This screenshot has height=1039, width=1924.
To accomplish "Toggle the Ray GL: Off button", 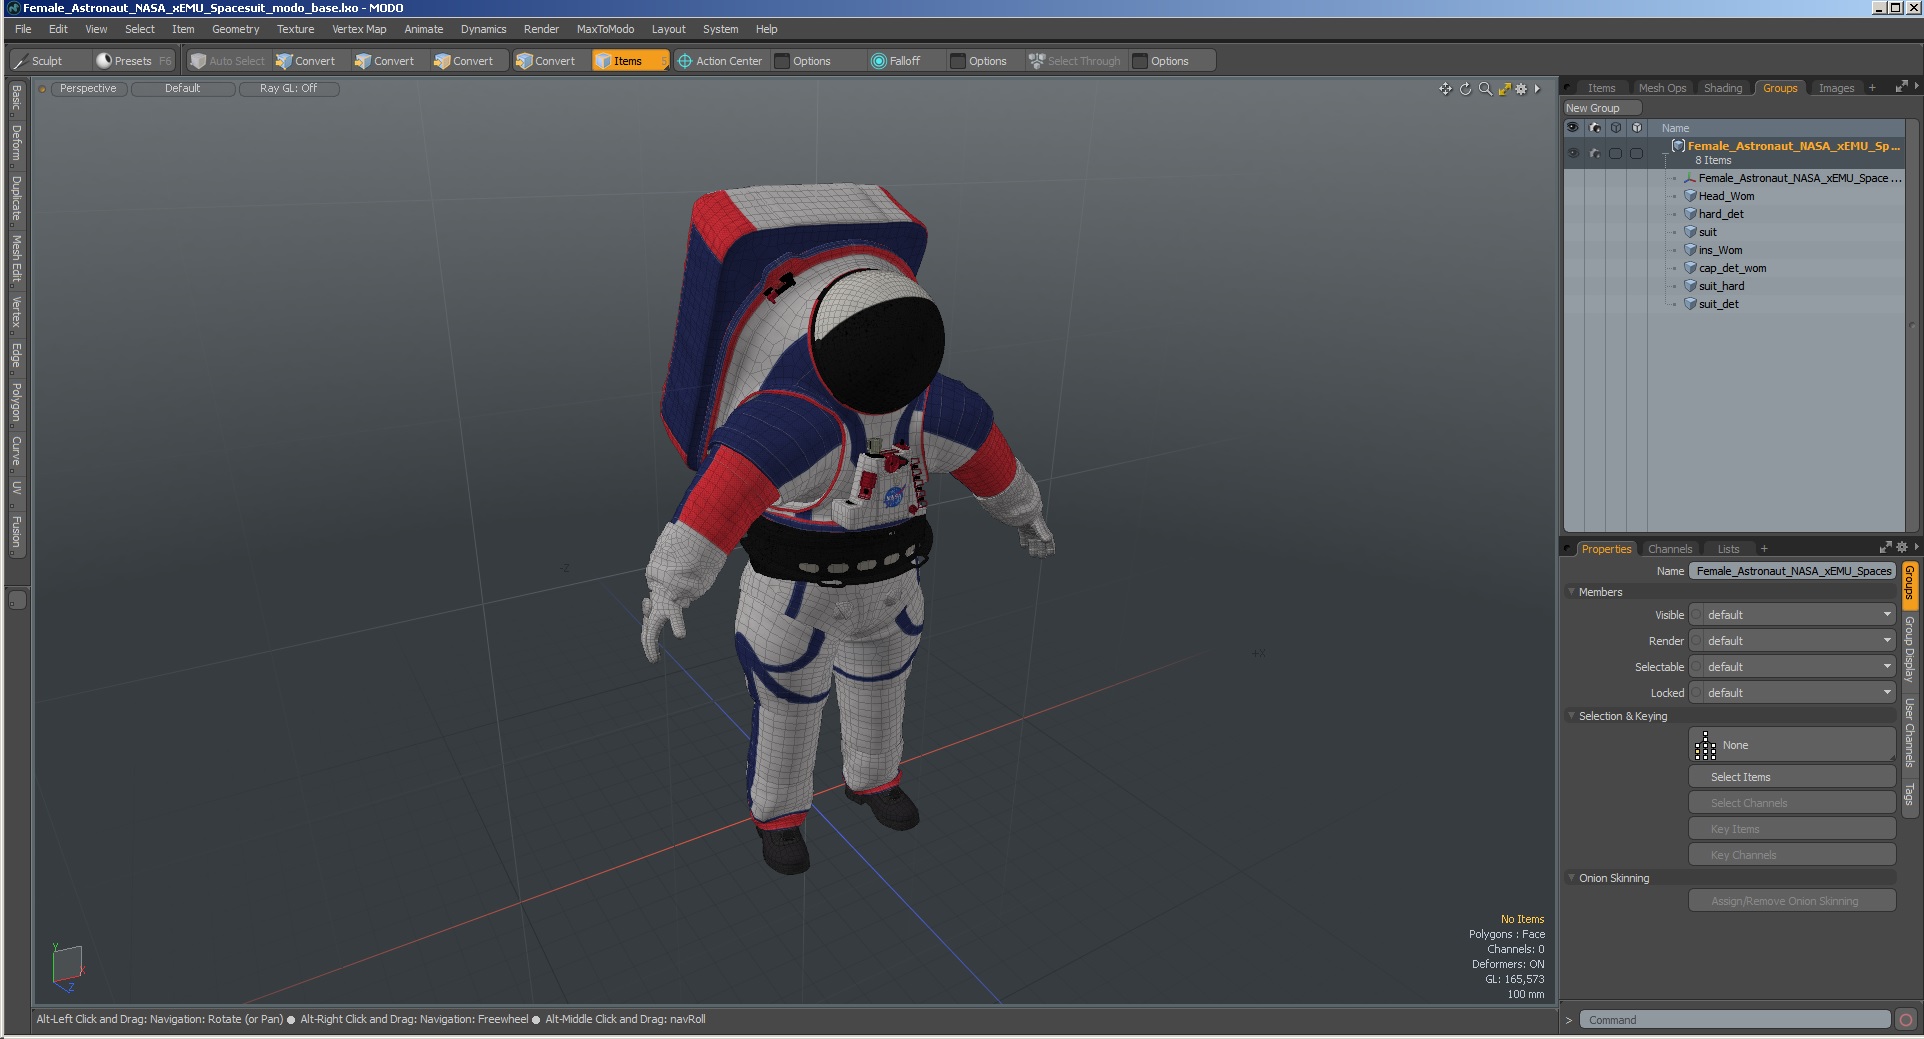I will click(x=288, y=89).
